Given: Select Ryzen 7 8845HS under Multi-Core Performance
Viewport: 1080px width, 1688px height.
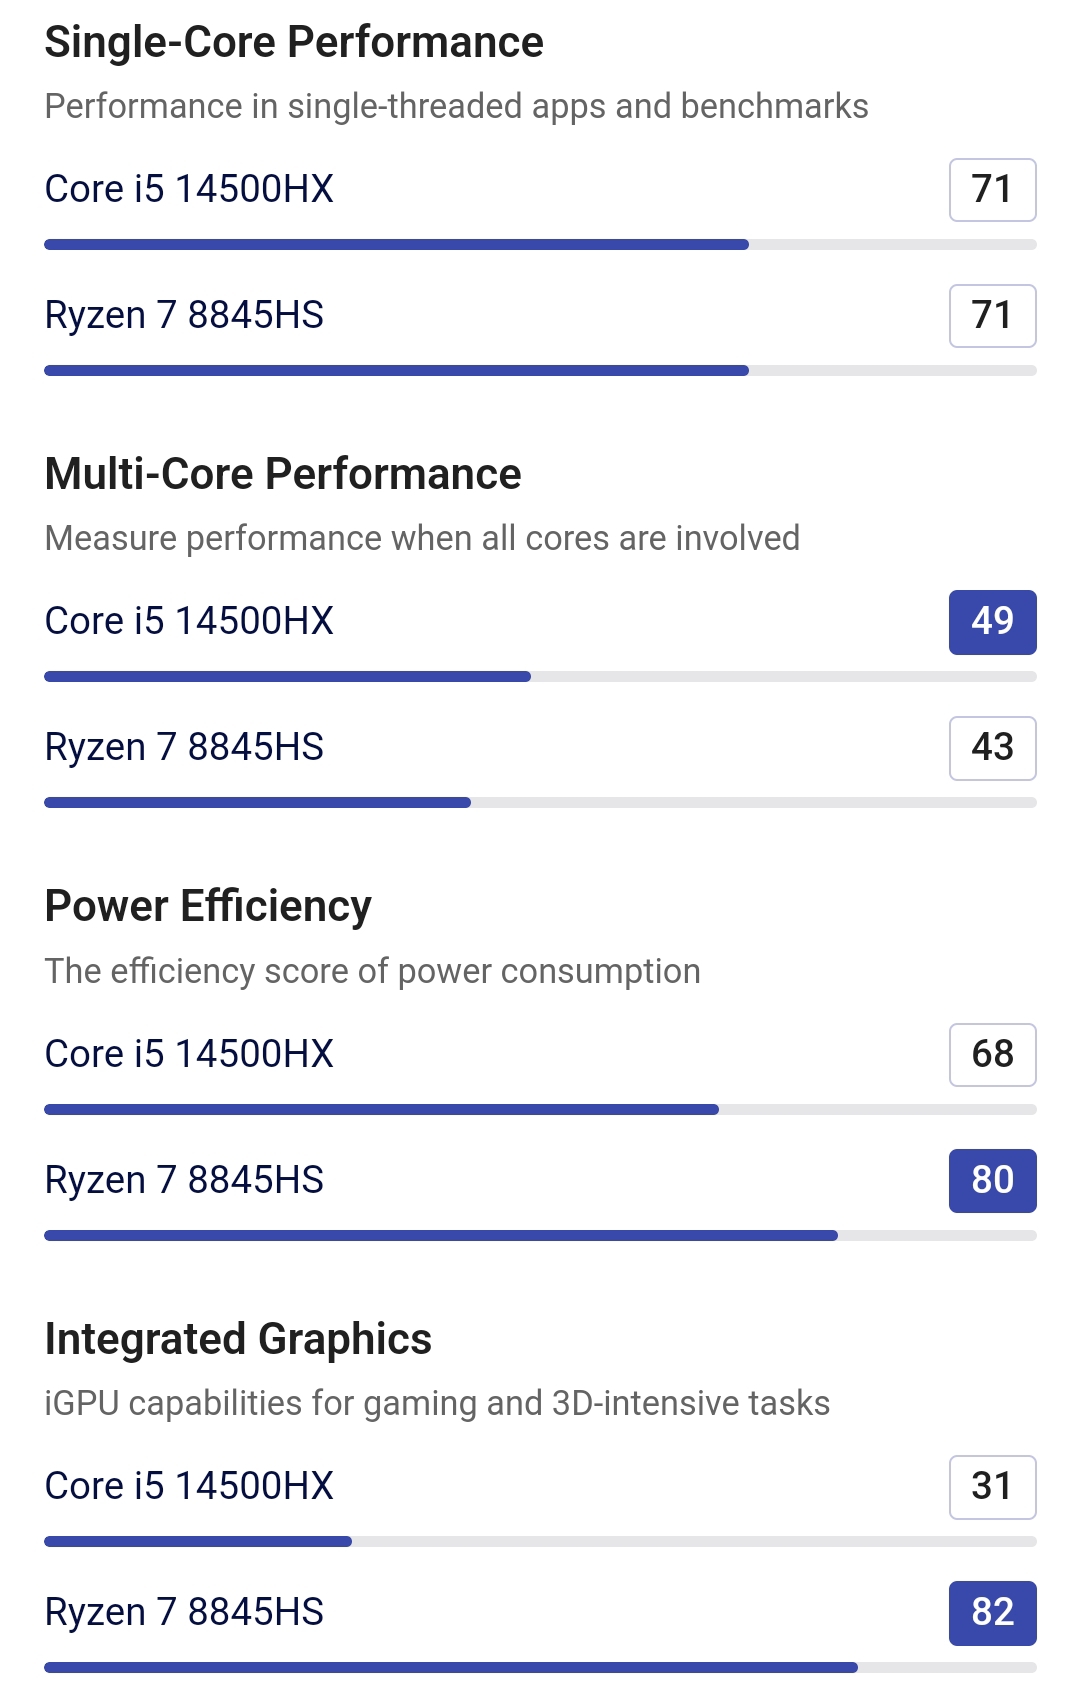Looking at the screenshot, I should pos(184,747).
